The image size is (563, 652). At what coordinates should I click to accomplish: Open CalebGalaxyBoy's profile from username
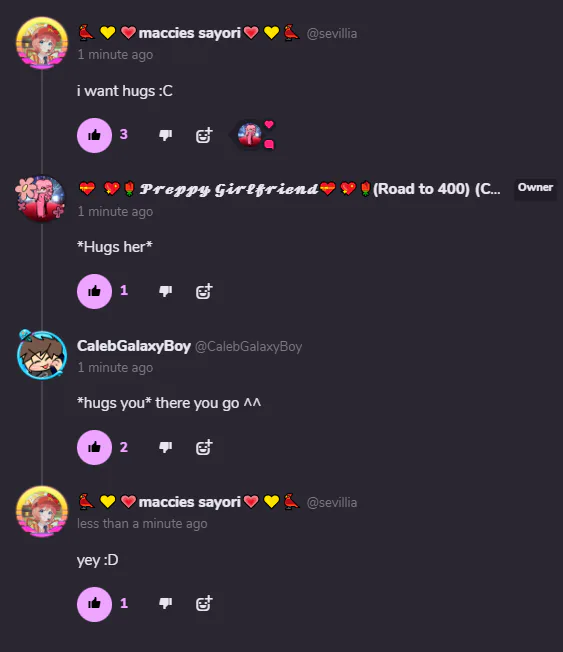click(x=134, y=346)
